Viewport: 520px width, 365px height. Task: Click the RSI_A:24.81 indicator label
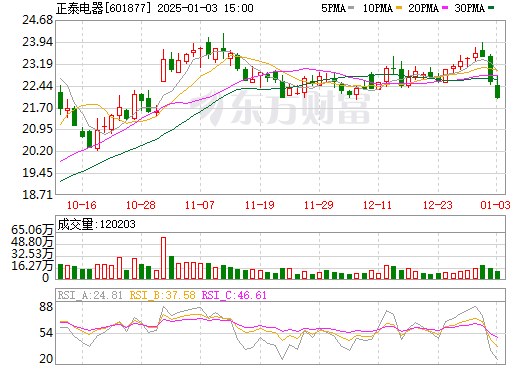coord(90,295)
